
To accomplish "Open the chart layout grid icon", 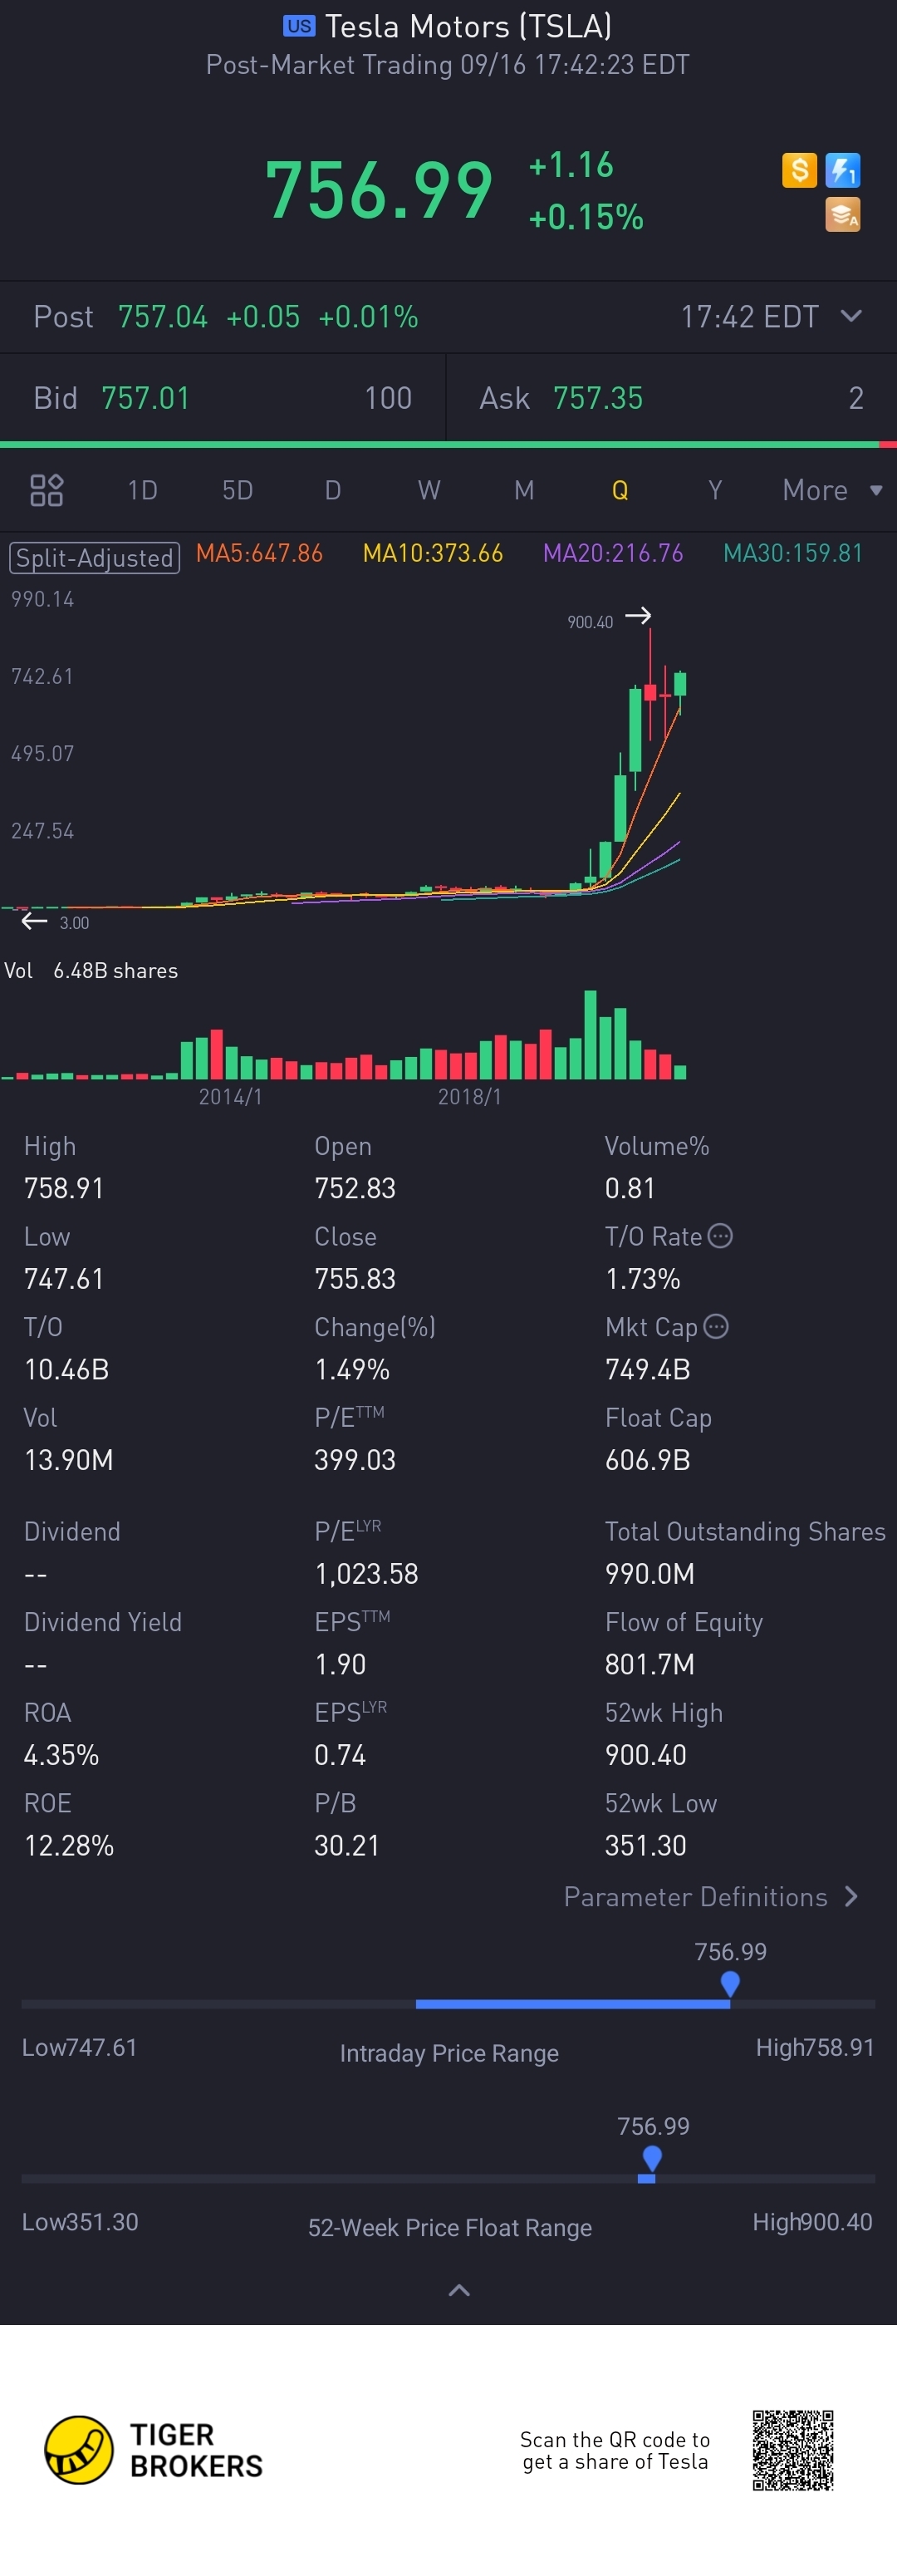I will (47, 490).
